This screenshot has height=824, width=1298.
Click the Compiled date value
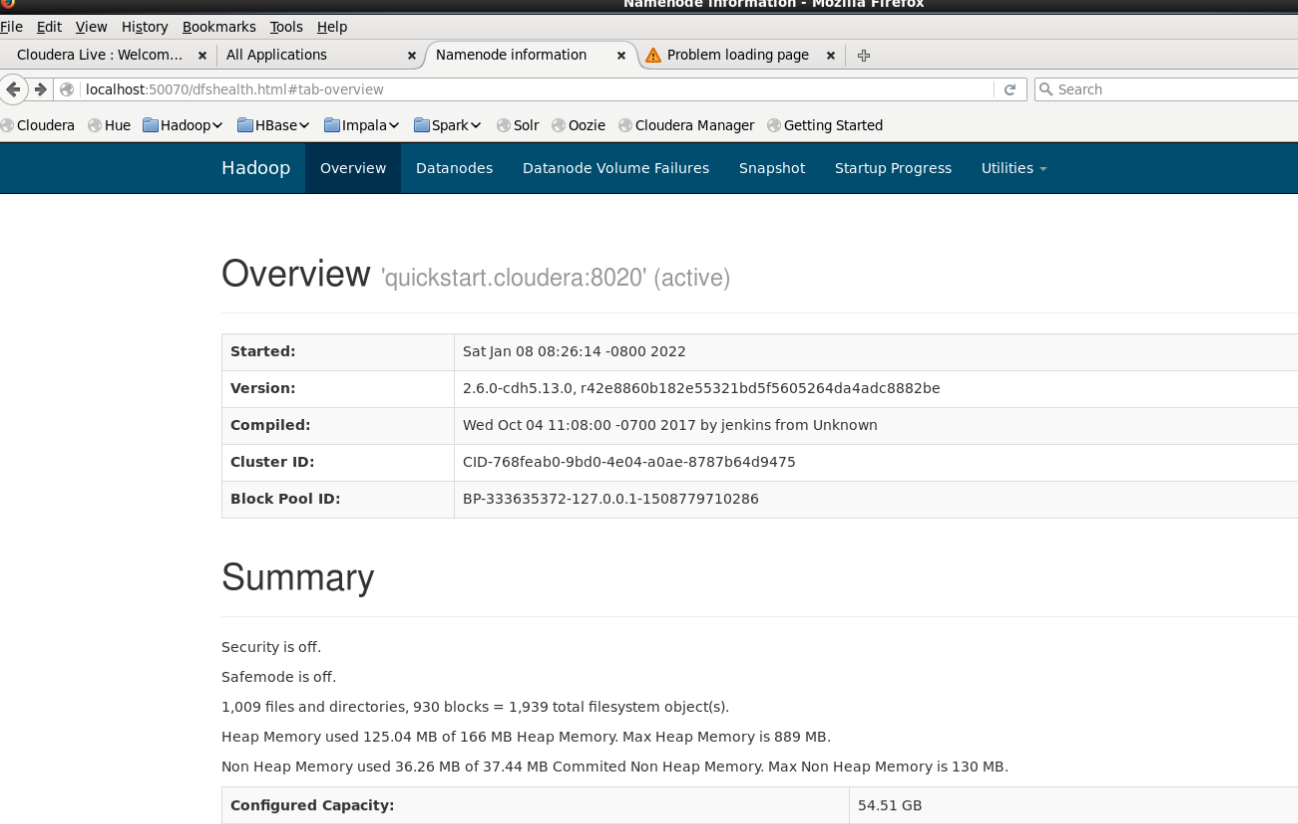point(670,425)
